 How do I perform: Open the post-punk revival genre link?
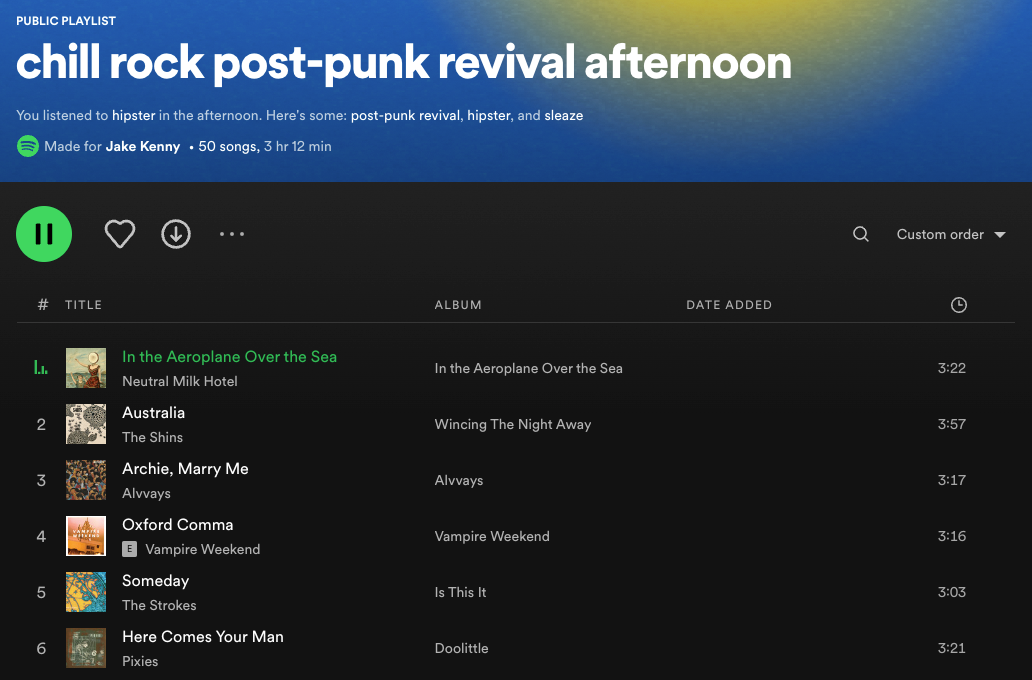coord(405,115)
